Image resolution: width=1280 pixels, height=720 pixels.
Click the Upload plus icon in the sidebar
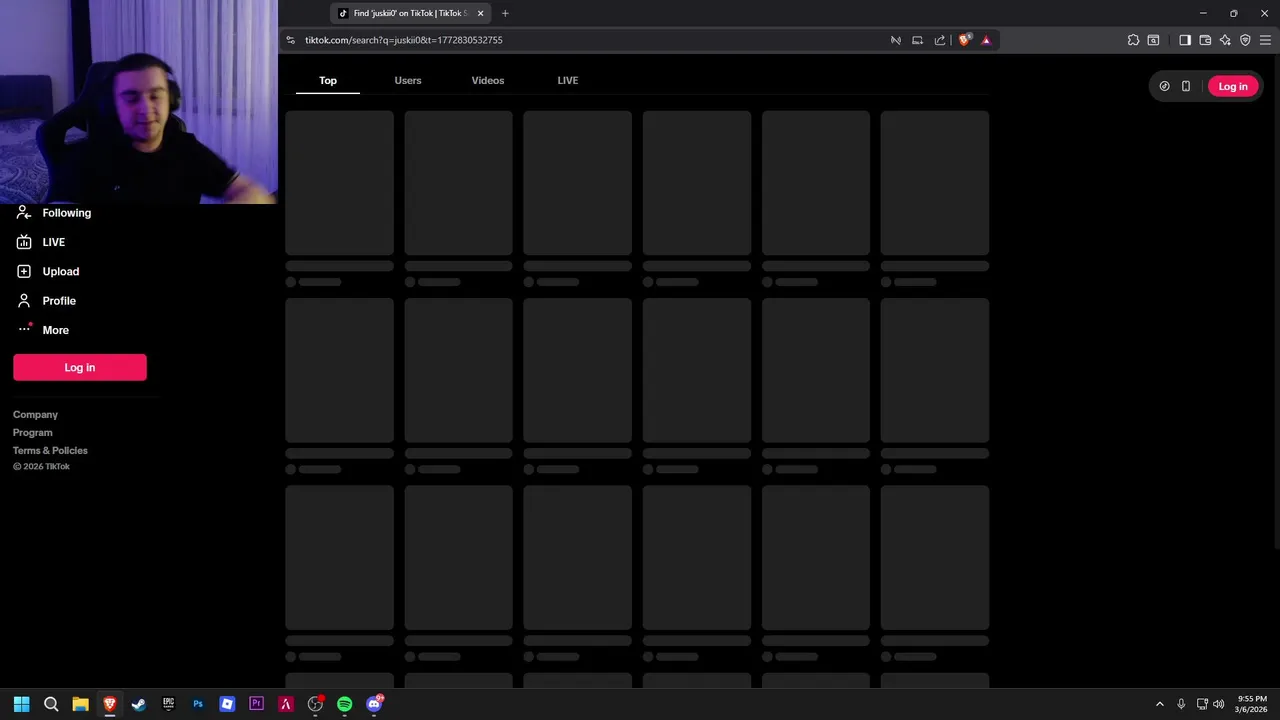click(24, 271)
